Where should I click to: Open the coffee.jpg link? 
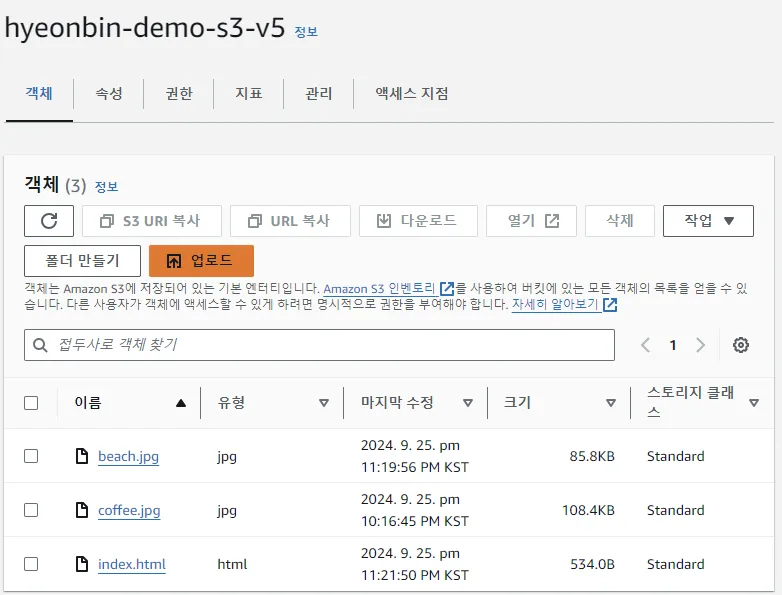(129, 510)
